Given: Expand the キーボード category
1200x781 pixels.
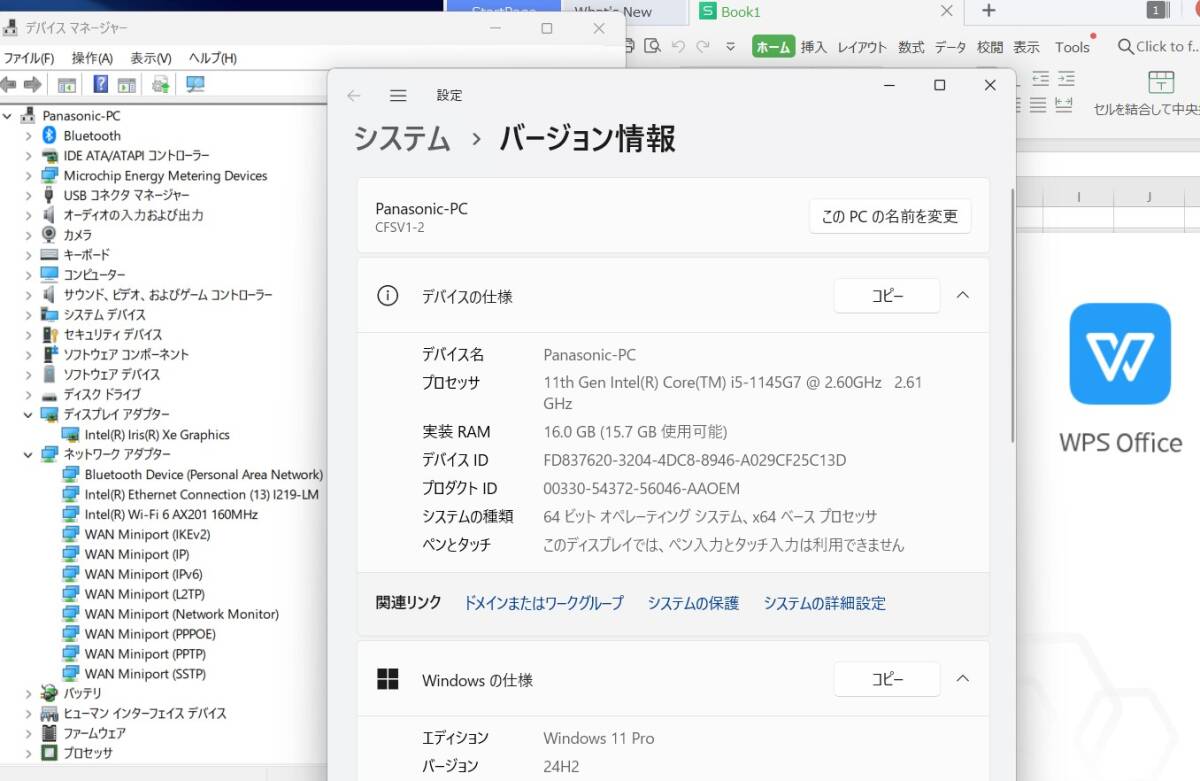Looking at the screenshot, I should [x=28, y=255].
